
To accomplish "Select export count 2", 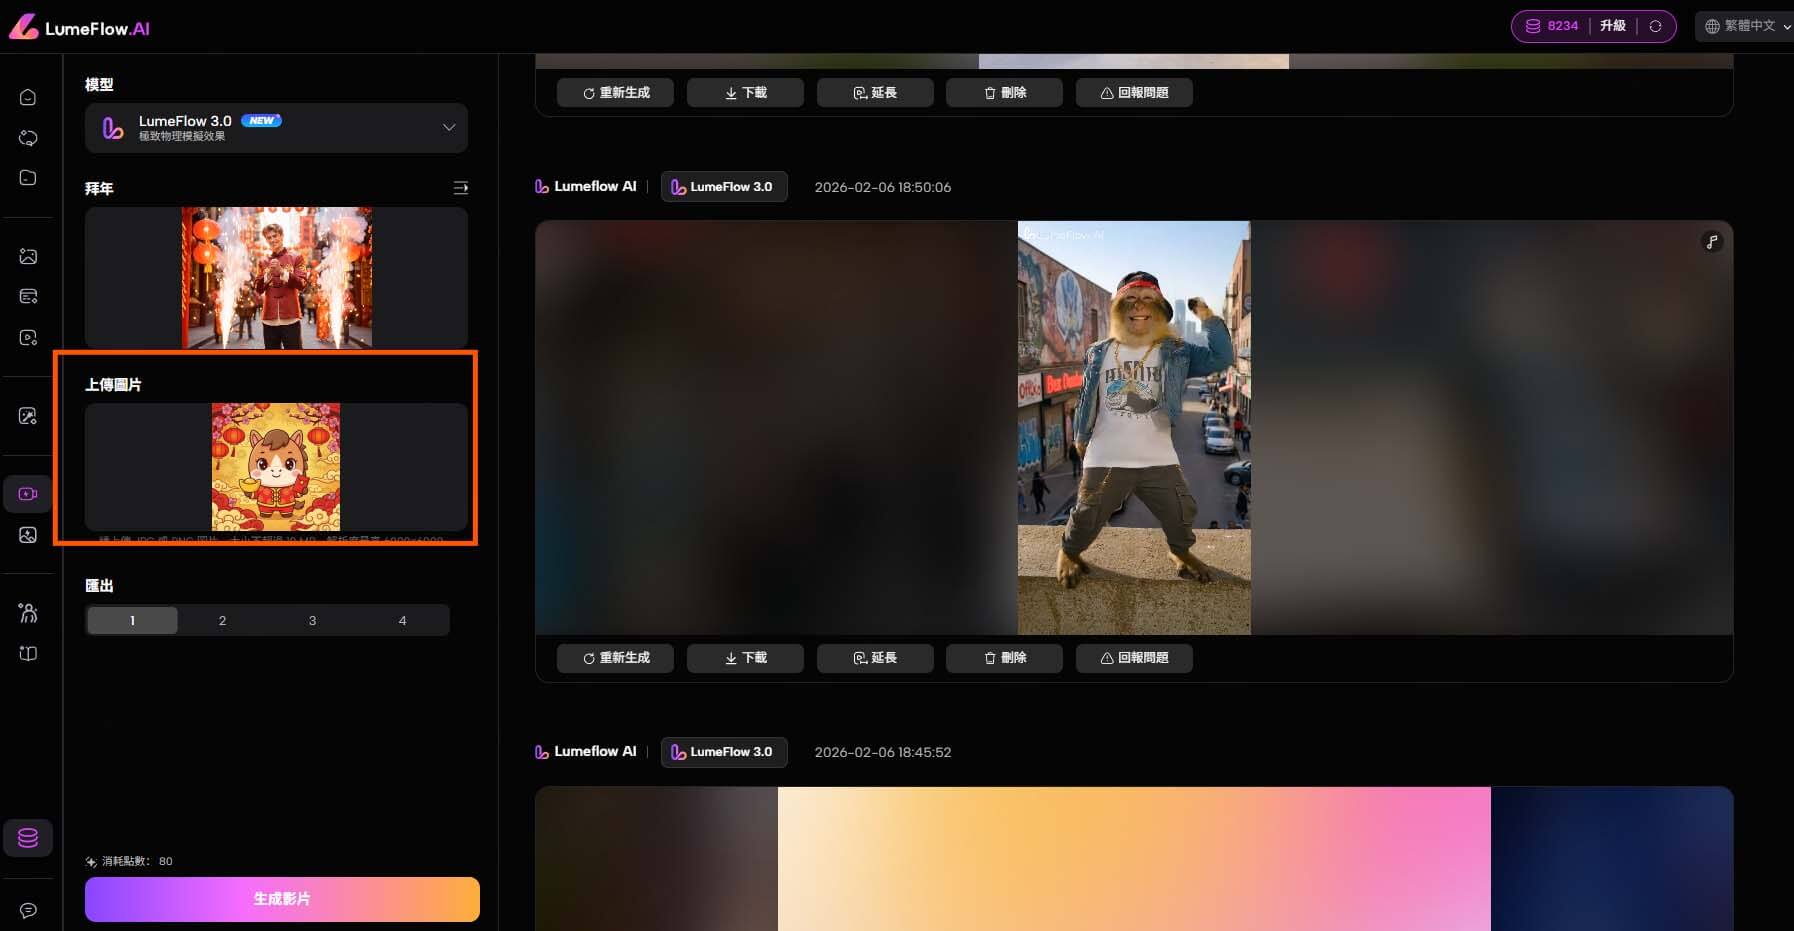I will [x=222, y=621].
